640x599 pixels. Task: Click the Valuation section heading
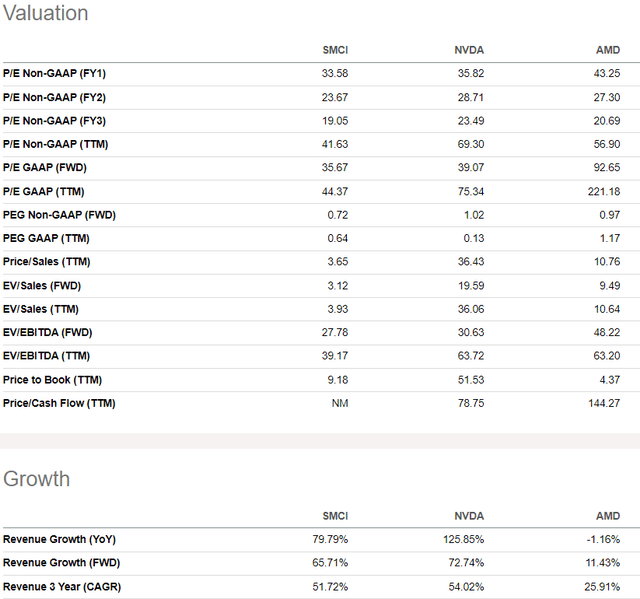(46, 13)
